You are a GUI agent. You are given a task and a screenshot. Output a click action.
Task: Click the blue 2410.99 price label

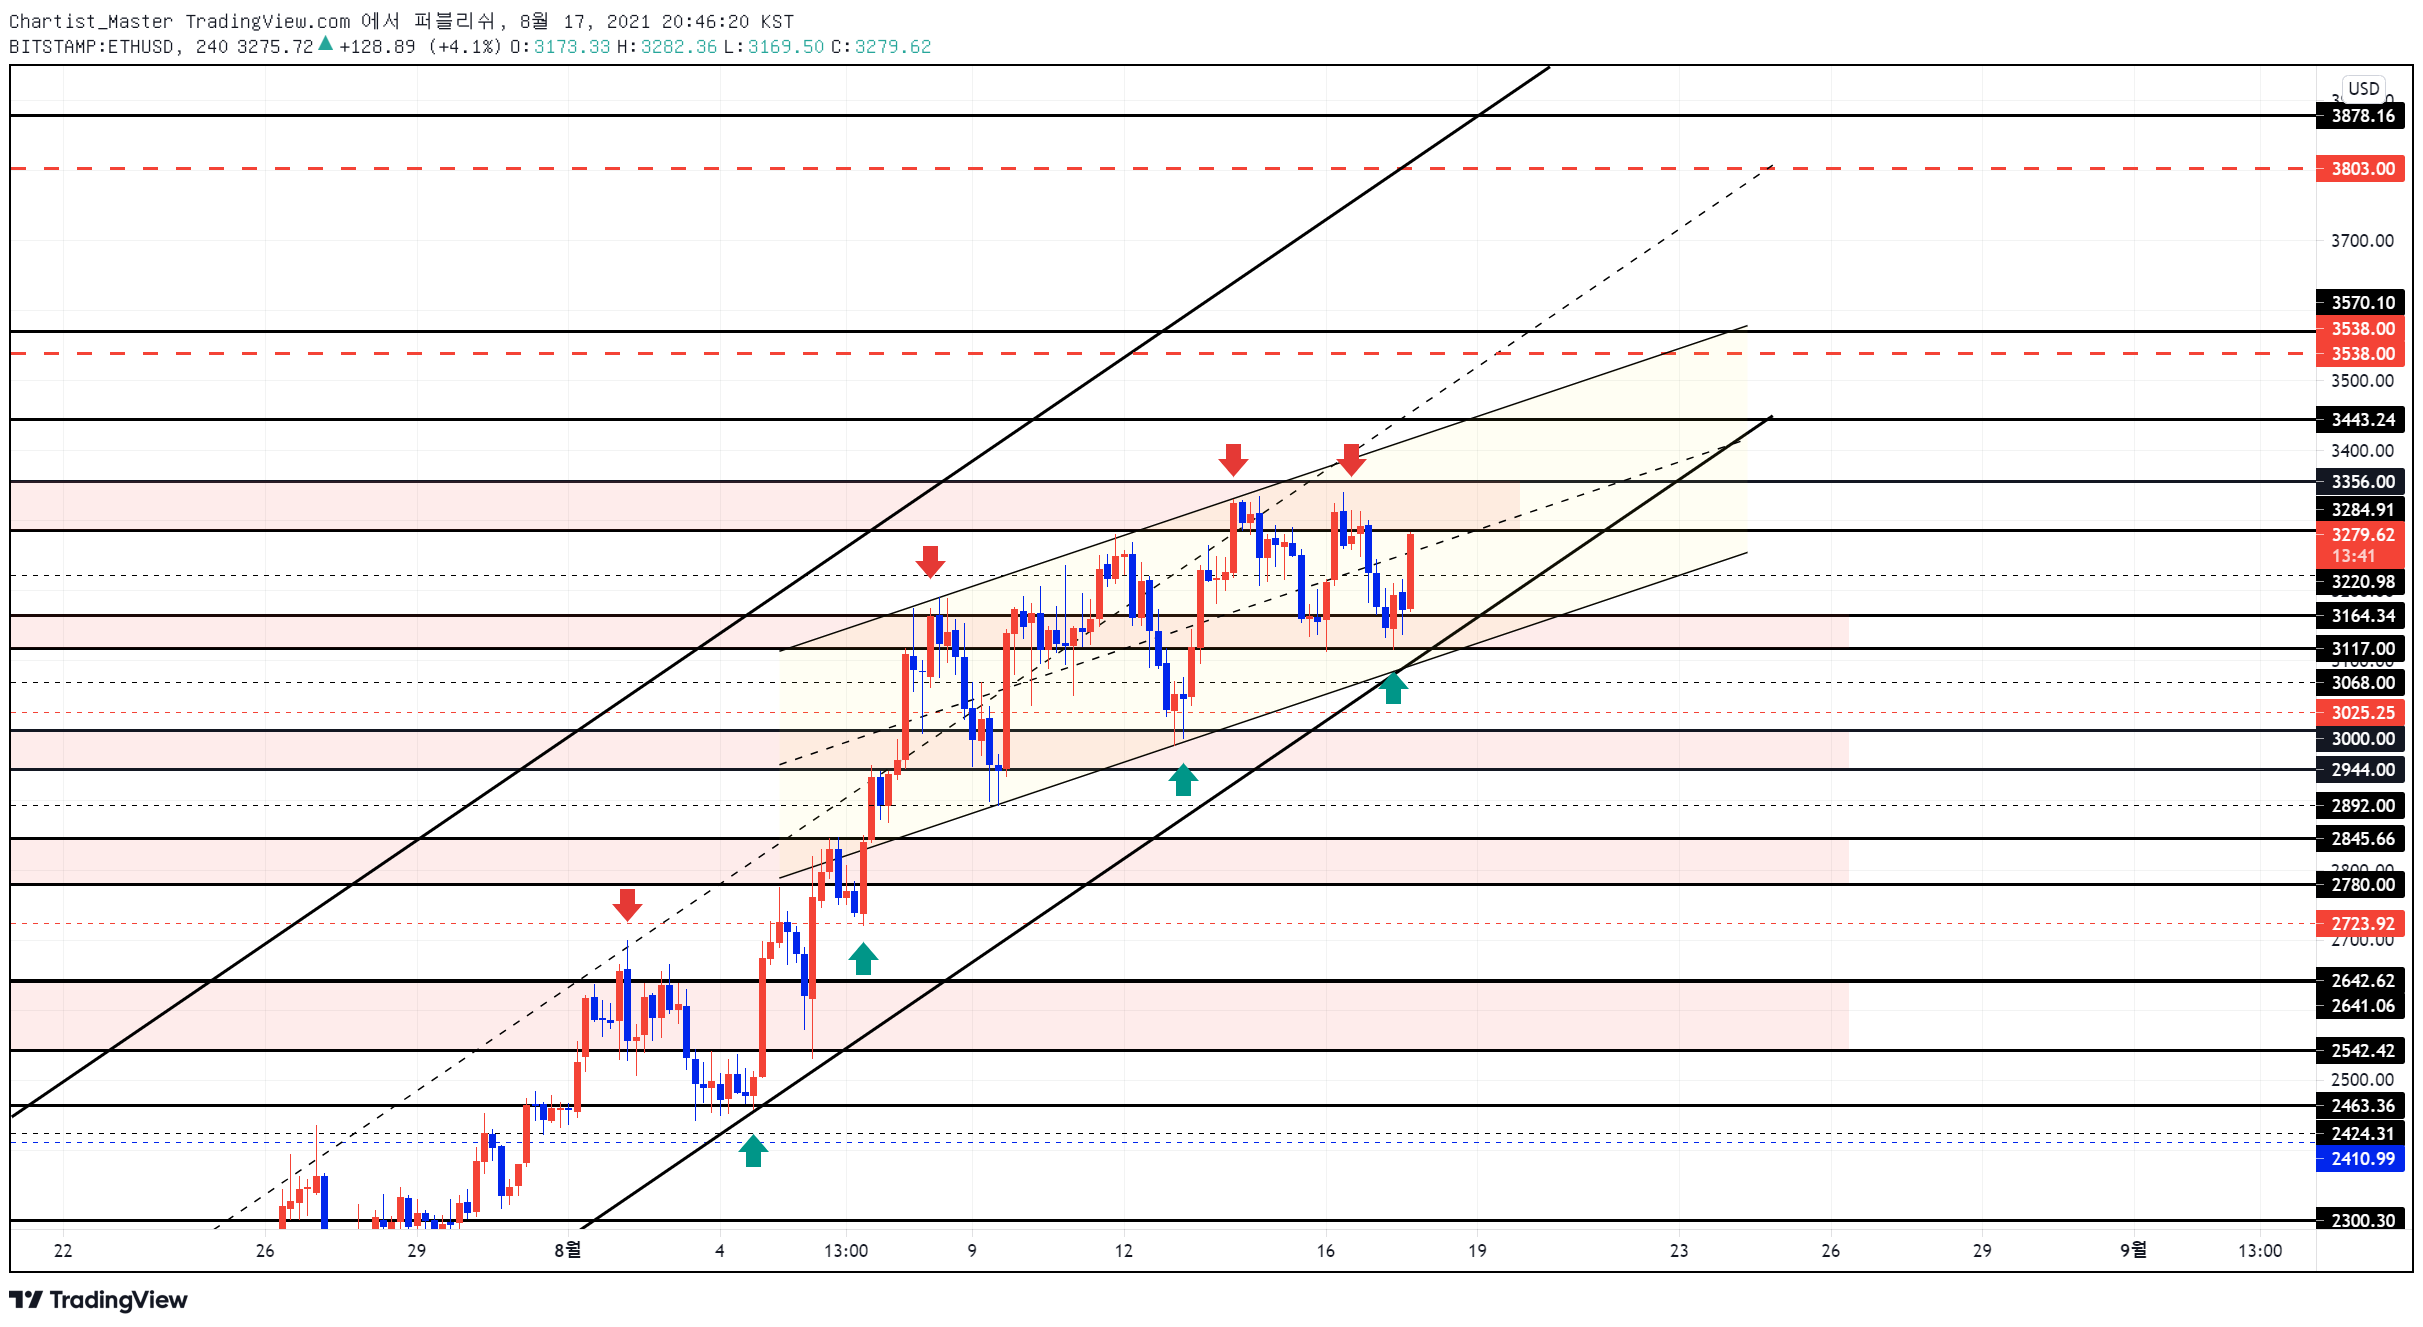2361,1159
